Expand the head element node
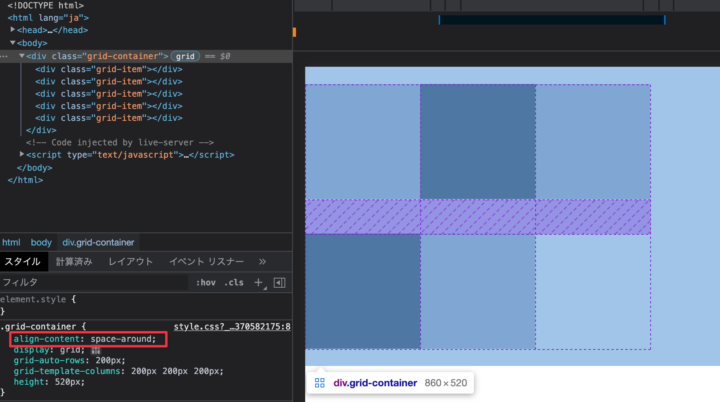The width and height of the screenshot is (720, 402). (13, 30)
